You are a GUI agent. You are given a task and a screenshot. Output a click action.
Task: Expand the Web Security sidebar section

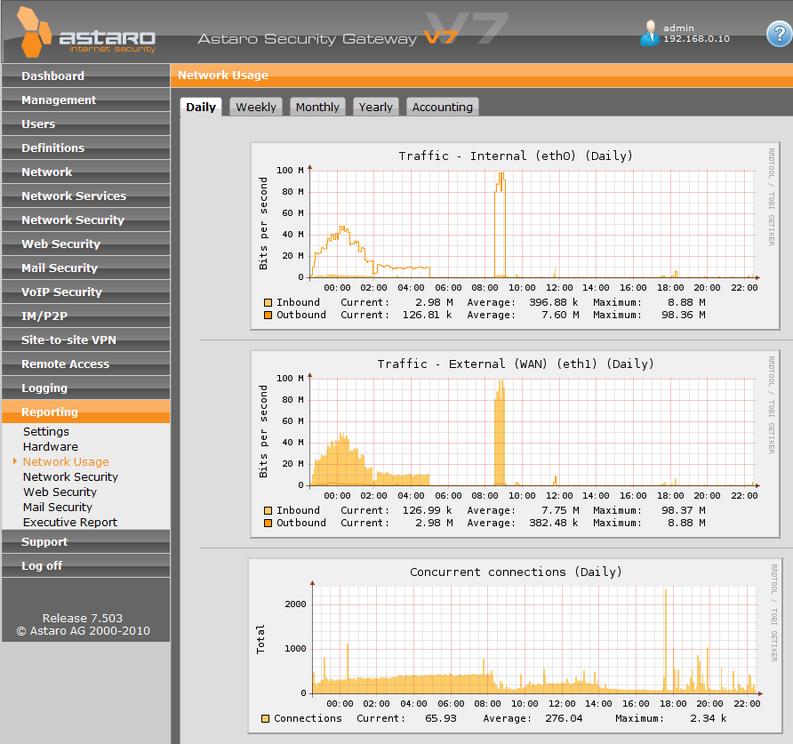61,244
